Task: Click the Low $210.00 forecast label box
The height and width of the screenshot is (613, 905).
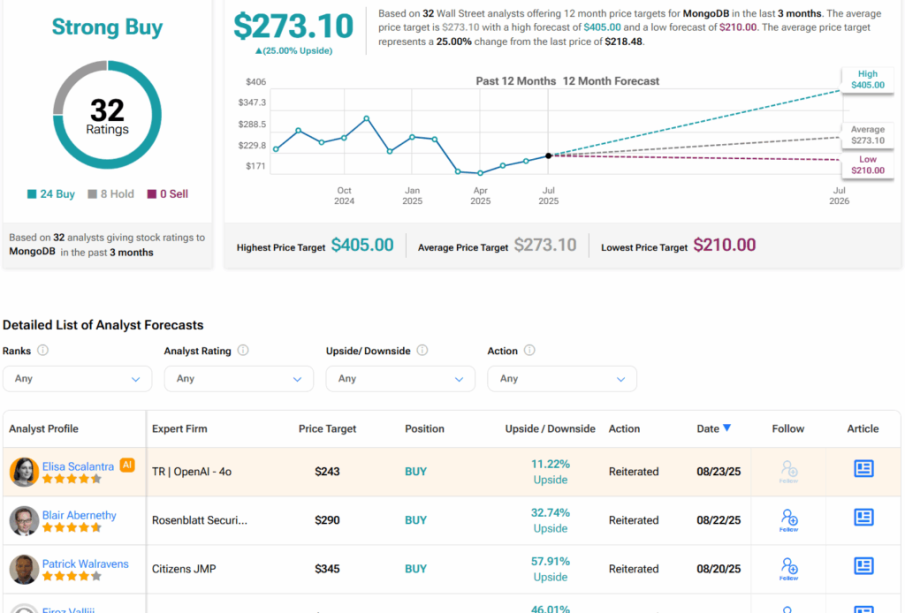Action: click(x=867, y=165)
